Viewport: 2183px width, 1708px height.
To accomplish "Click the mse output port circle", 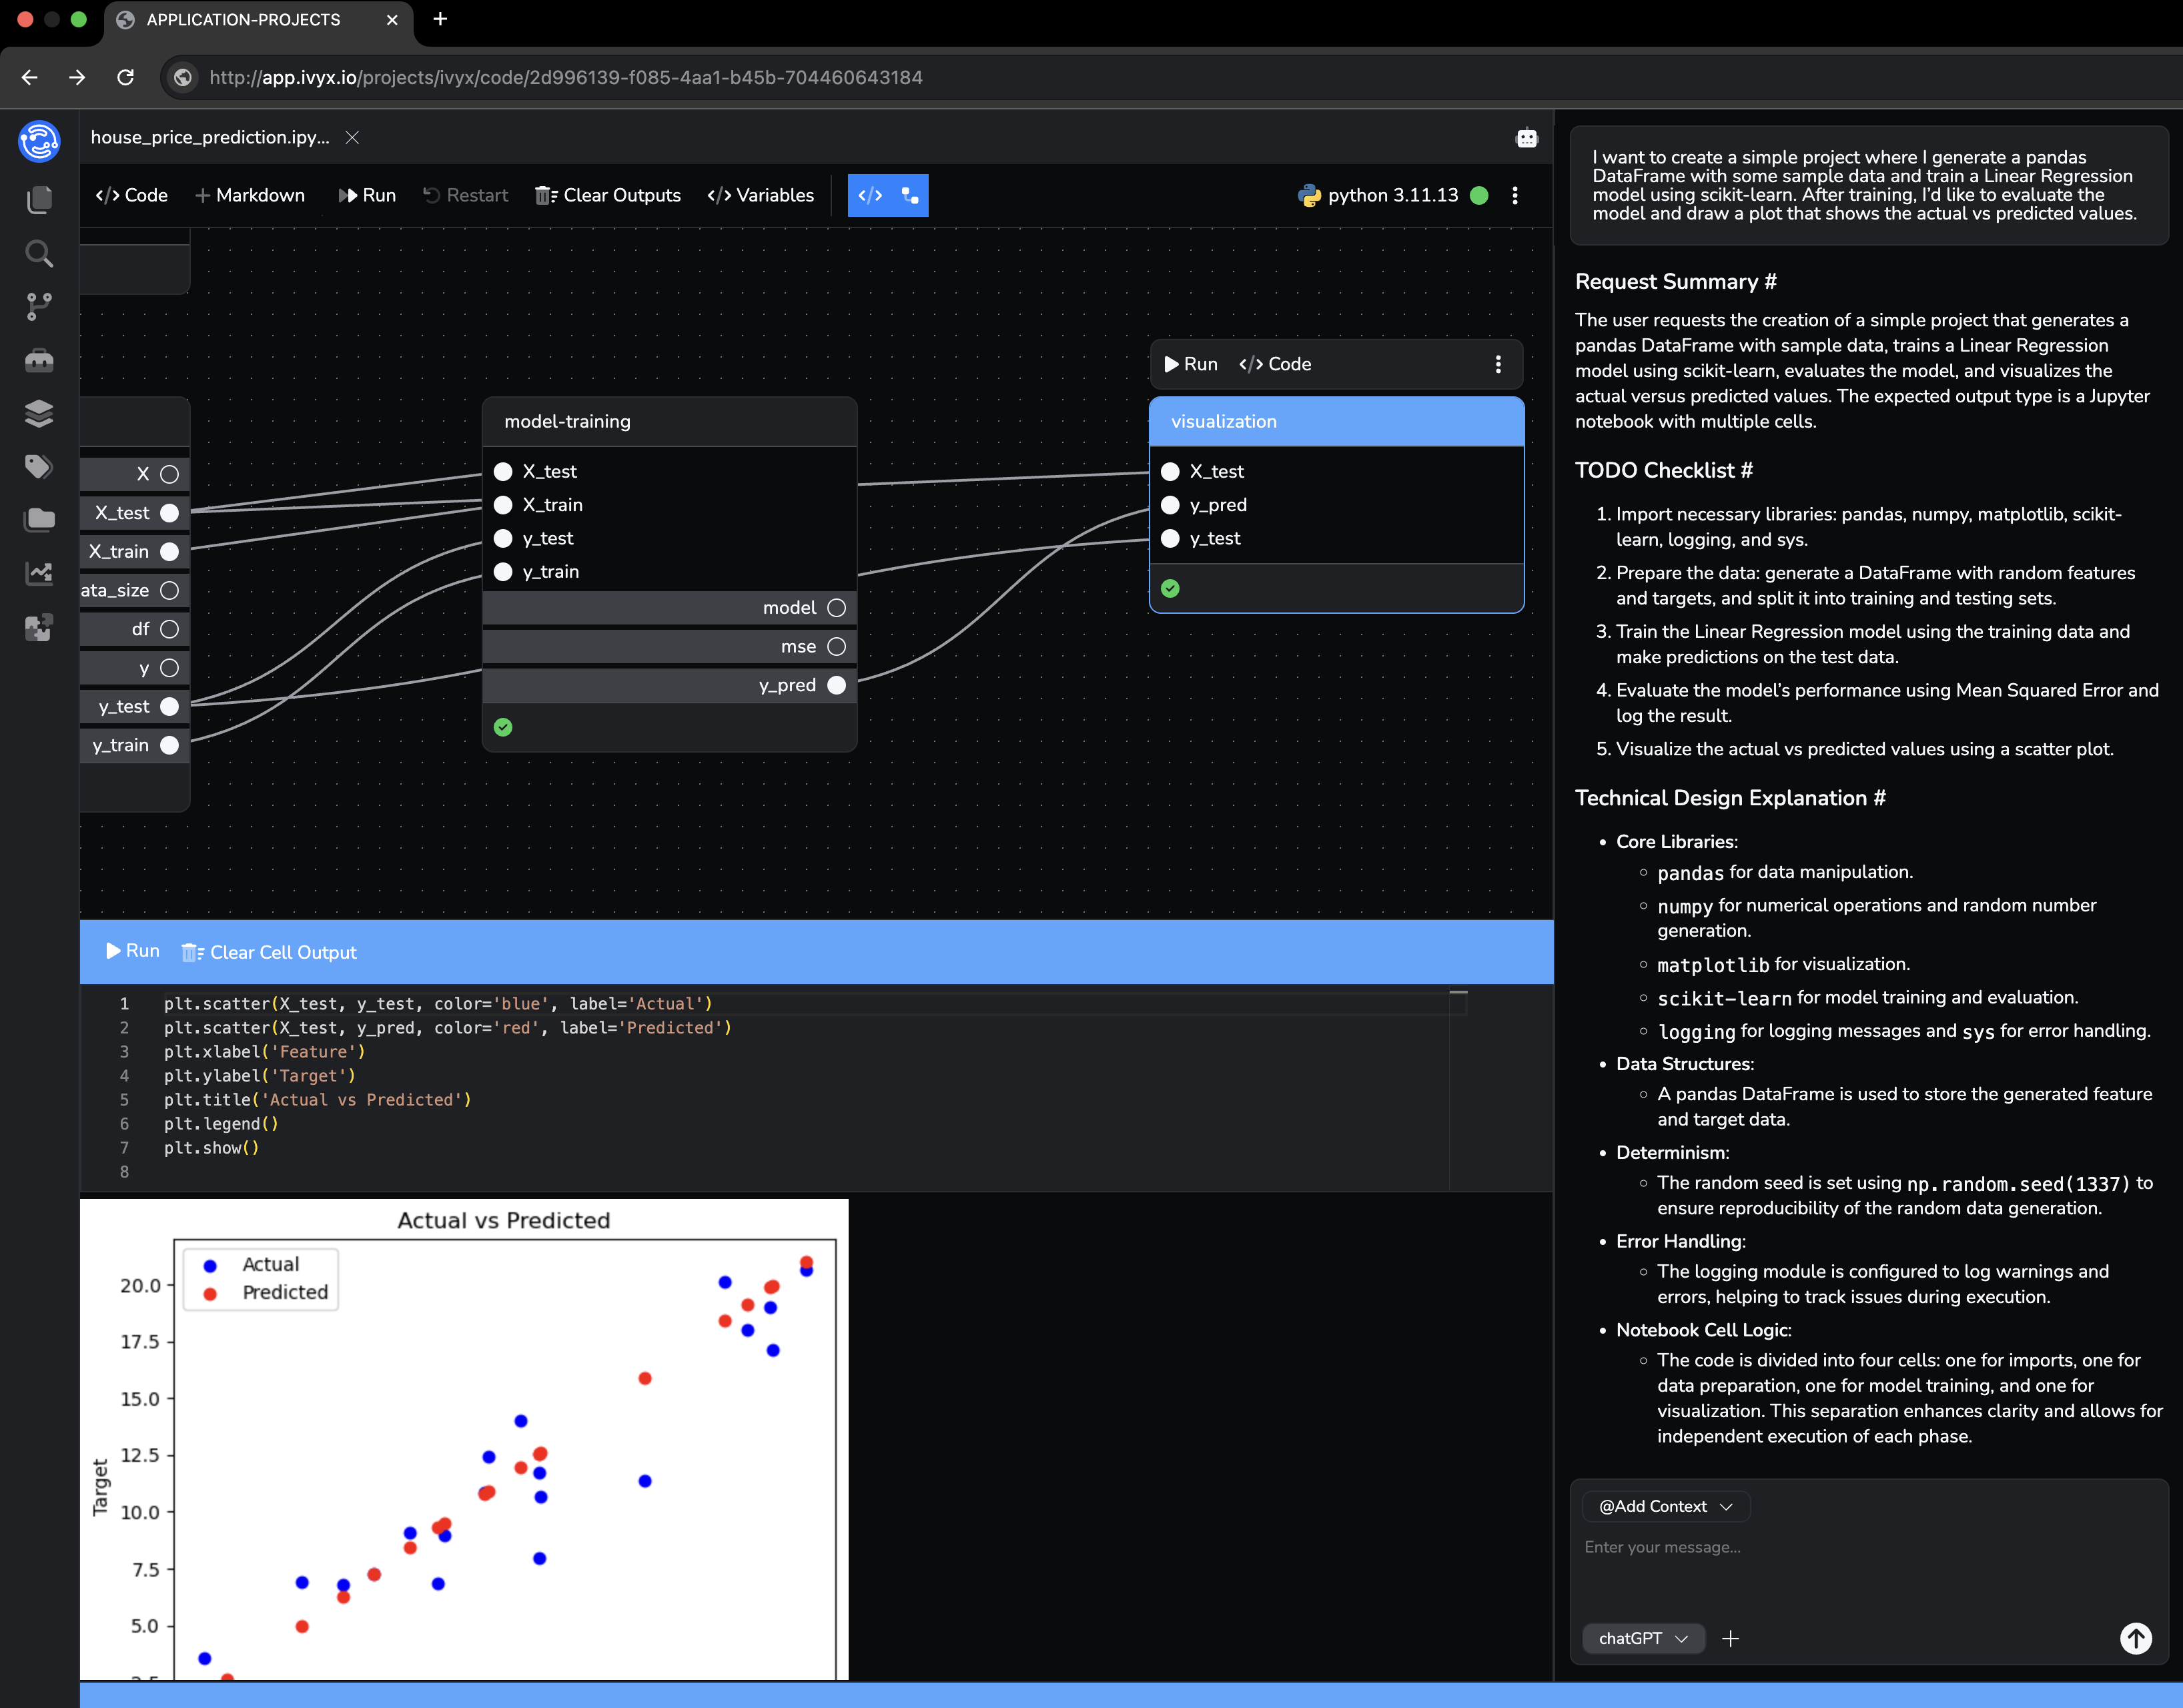I will click(837, 647).
